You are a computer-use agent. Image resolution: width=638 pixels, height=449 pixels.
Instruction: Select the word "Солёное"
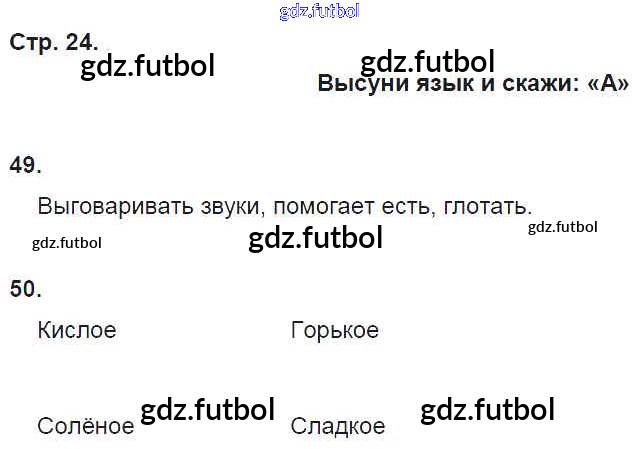[85, 426]
